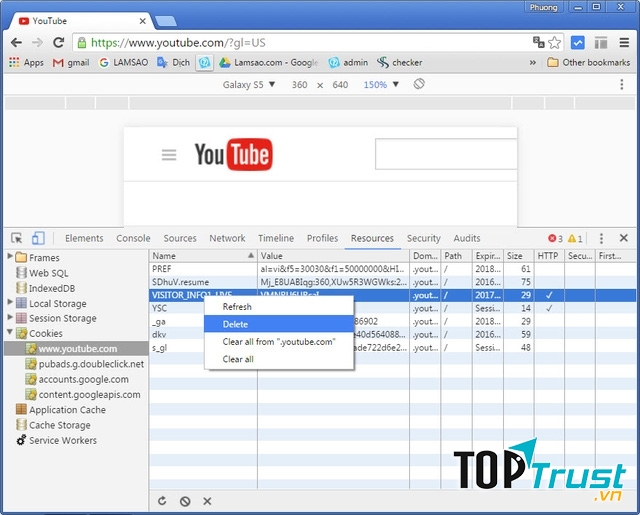The height and width of the screenshot is (515, 640).
Task: Open the Apps bookmarks shortcut
Action: pos(27,62)
